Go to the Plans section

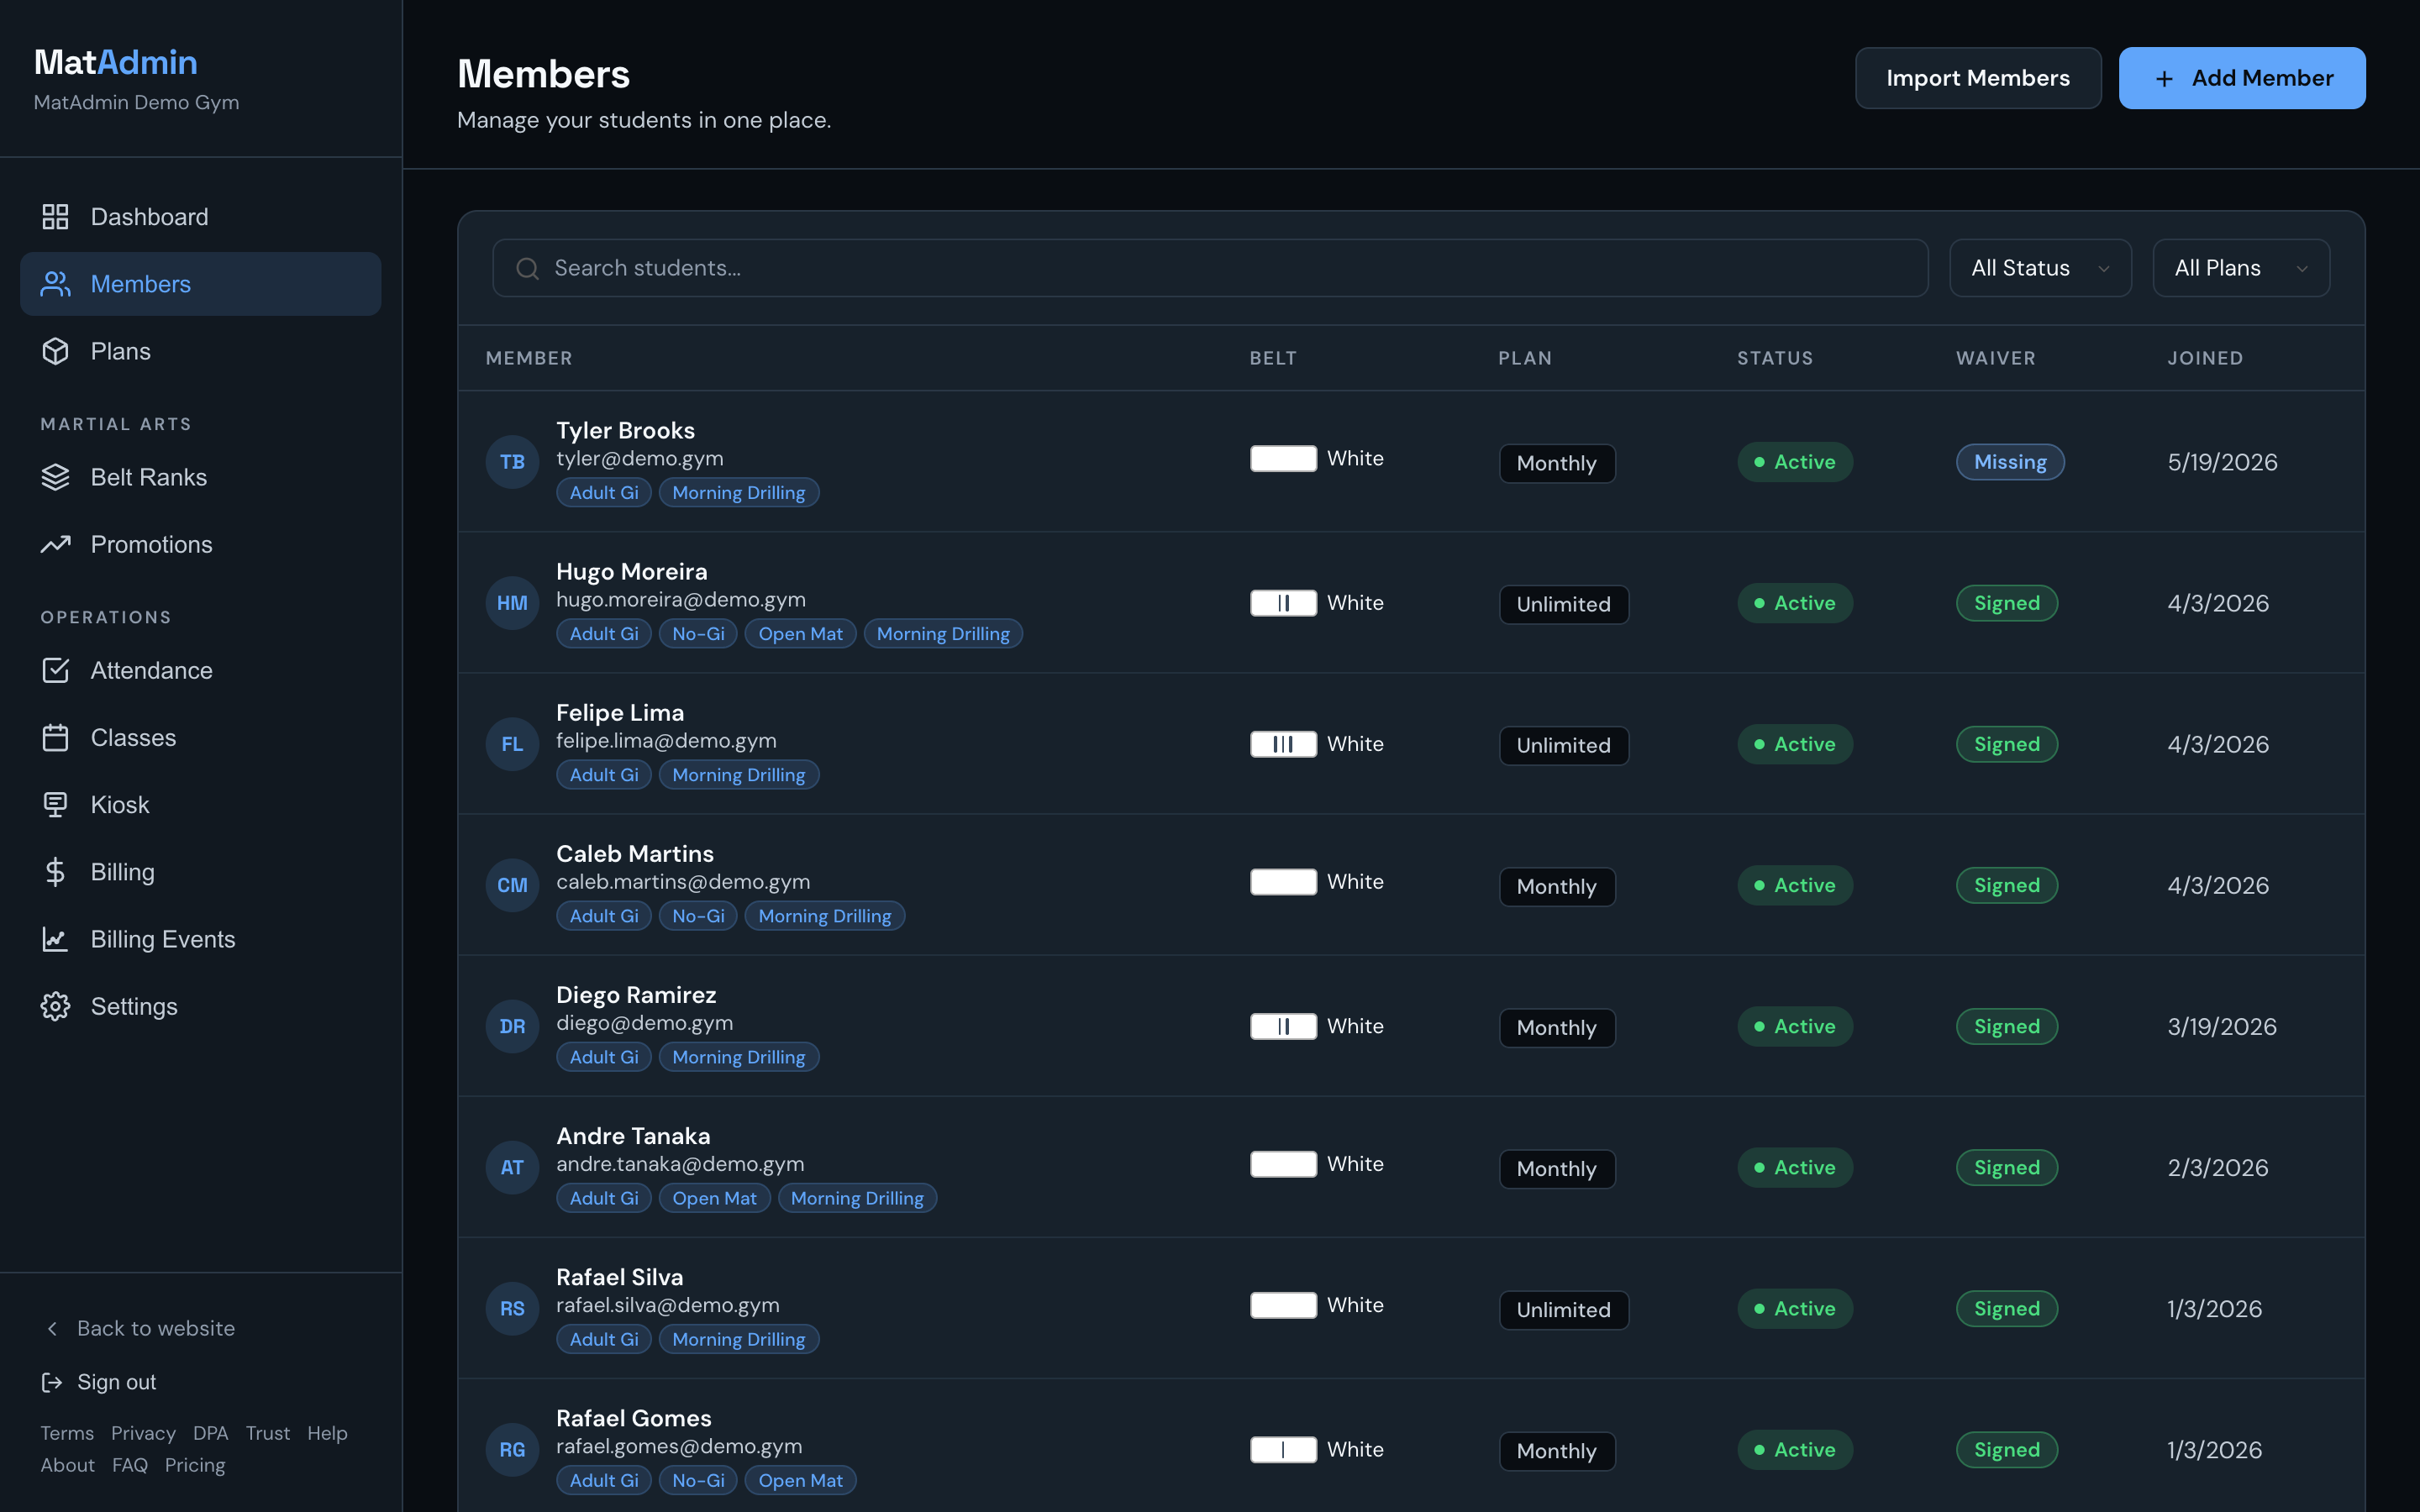[x=200, y=351]
